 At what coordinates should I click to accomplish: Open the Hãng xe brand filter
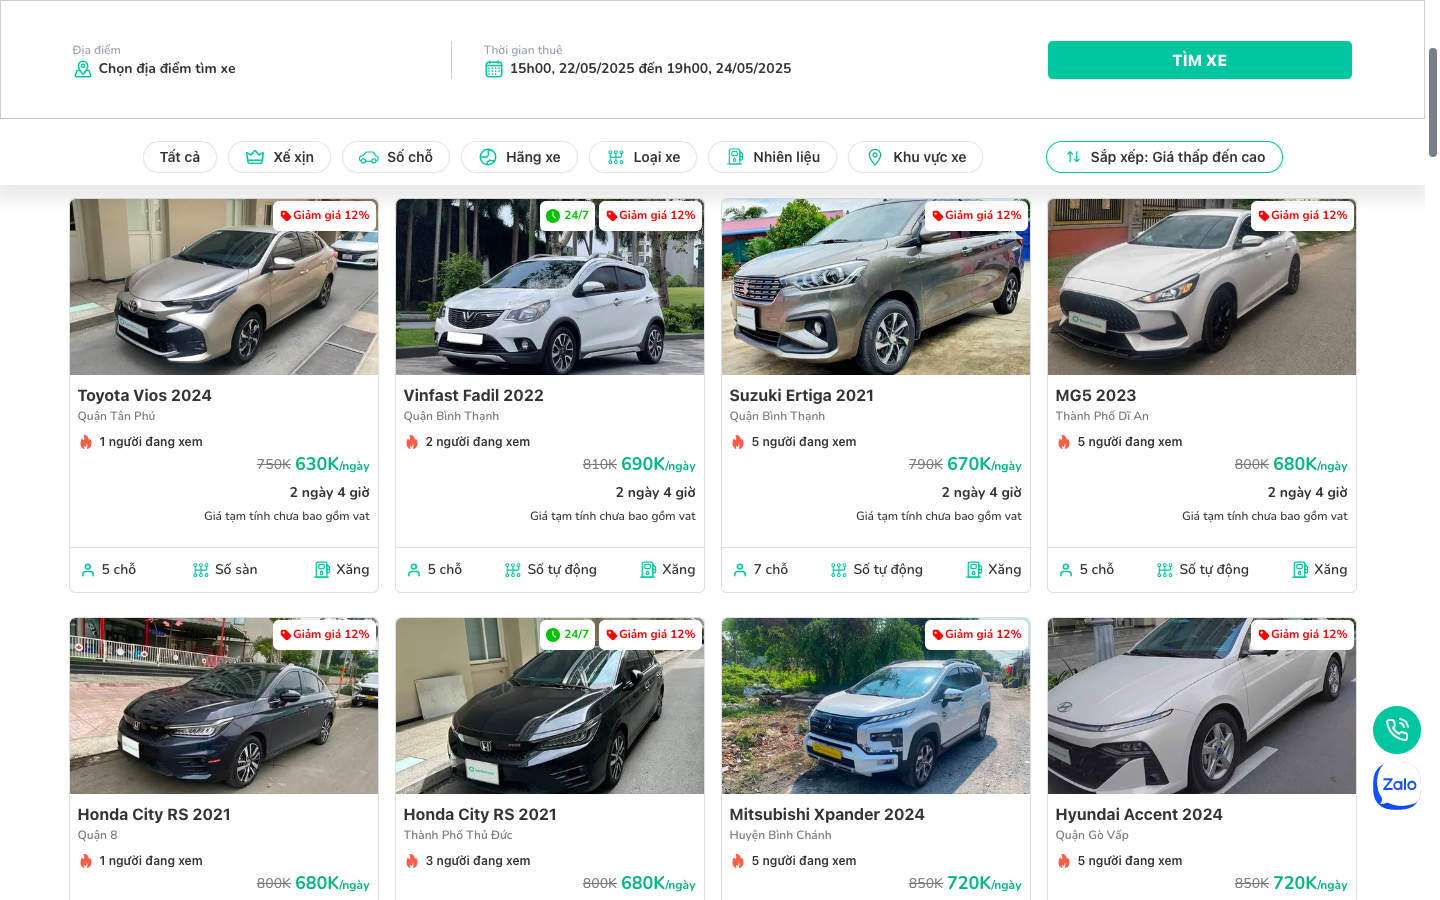pyautogui.click(x=519, y=157)
